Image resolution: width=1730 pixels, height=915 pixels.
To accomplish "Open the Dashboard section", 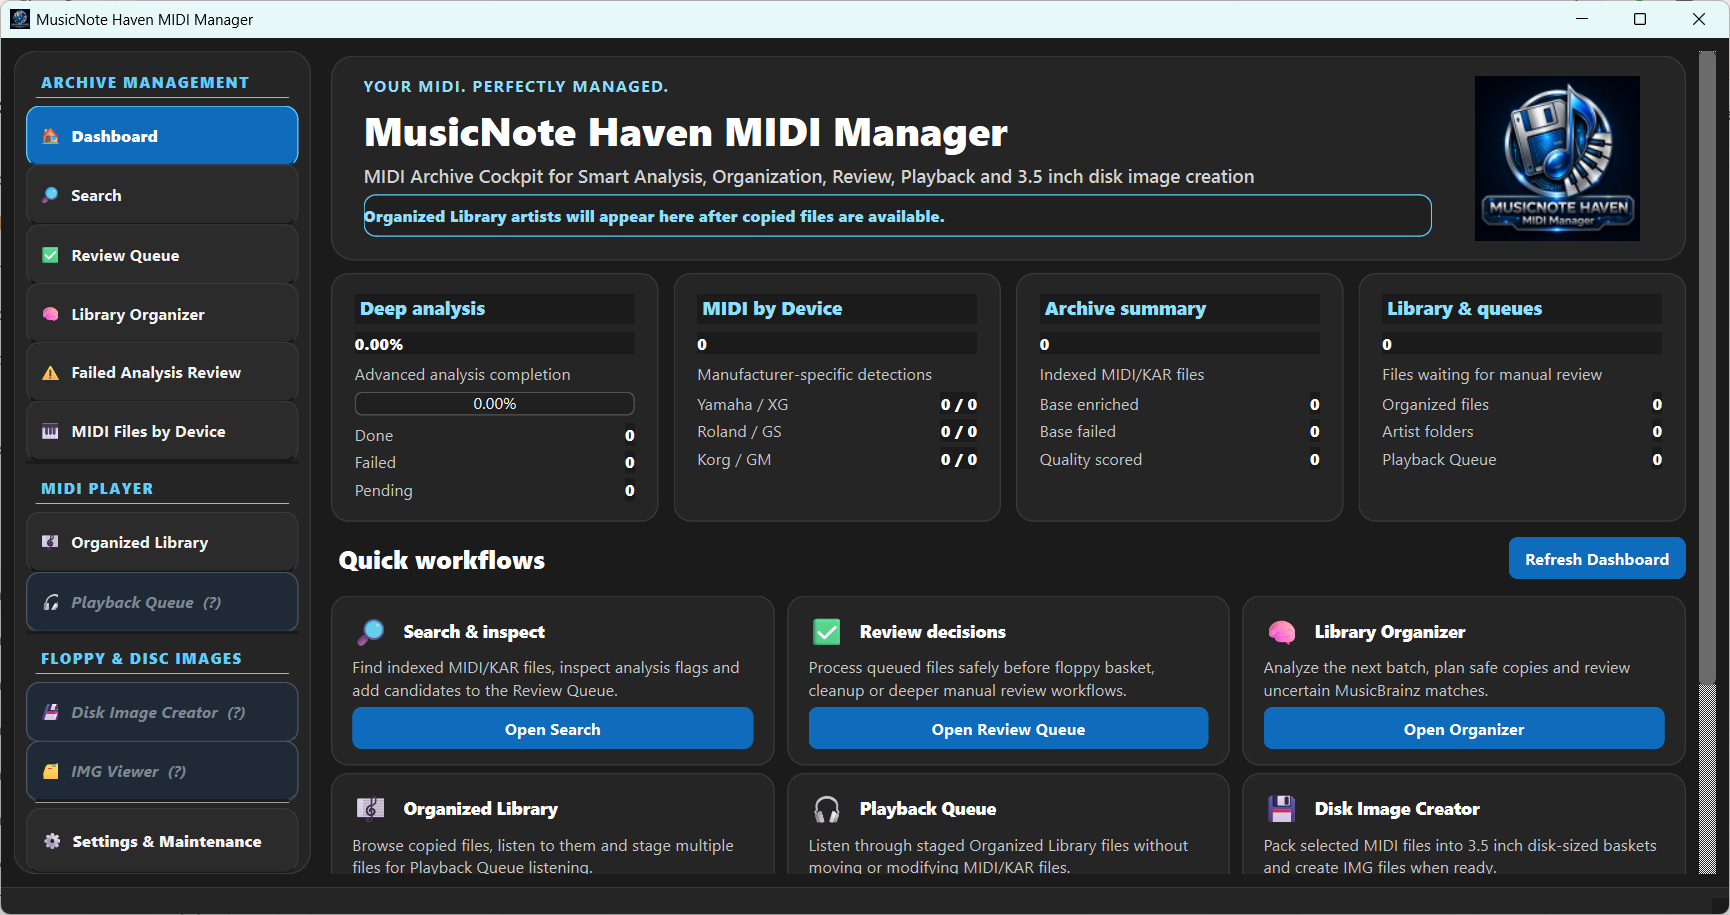I will 162,135.
